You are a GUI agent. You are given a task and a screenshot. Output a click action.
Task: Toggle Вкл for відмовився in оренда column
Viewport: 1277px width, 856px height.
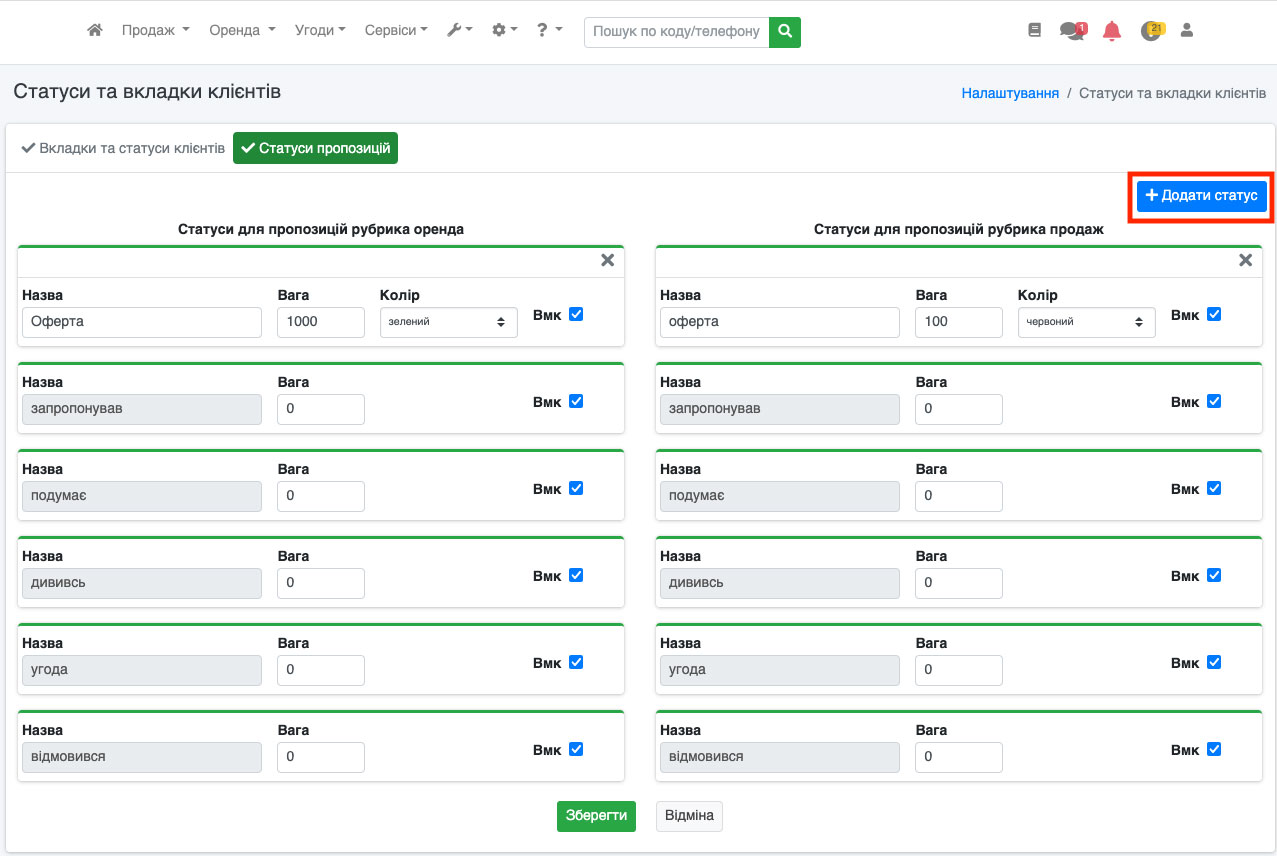pyautogui.click(x=576, y=749)
